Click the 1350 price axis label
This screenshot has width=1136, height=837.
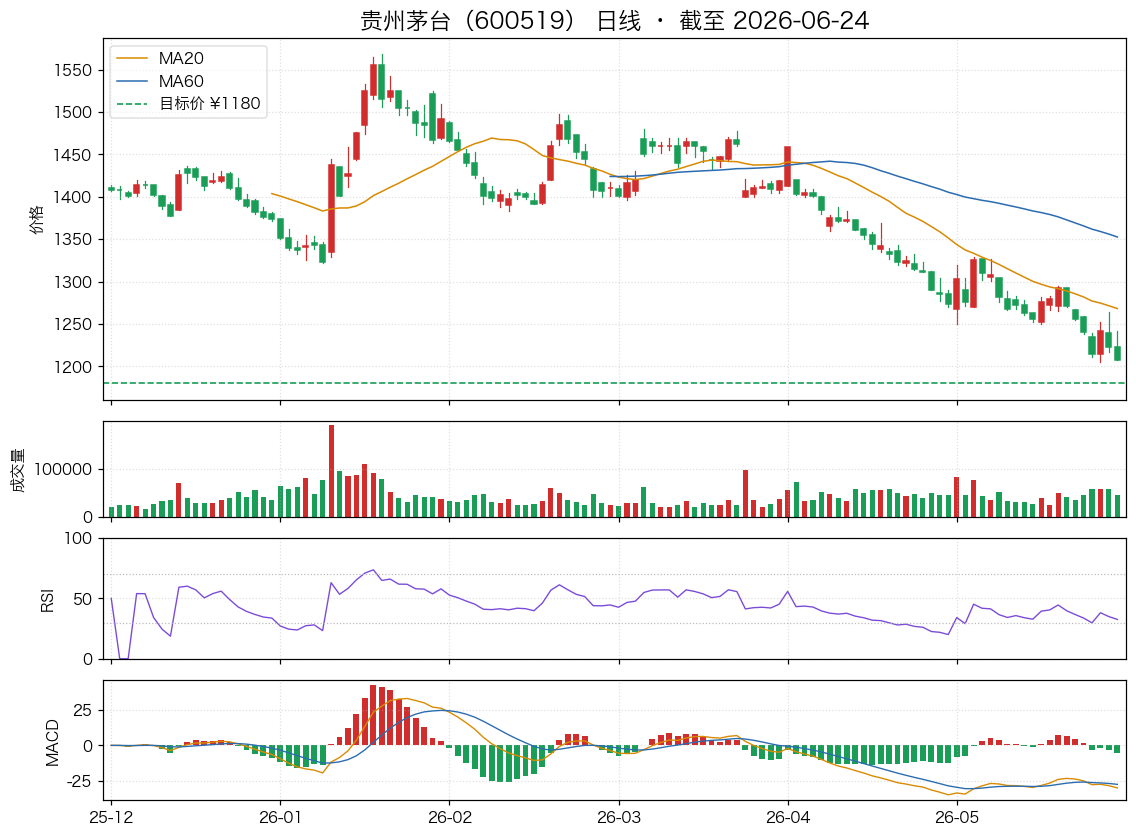coord(73,240)
